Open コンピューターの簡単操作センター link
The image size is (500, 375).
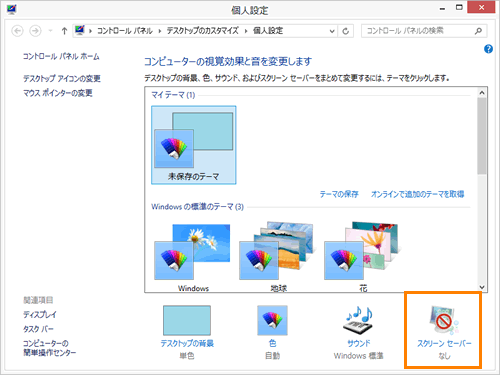tap(49, 348)
